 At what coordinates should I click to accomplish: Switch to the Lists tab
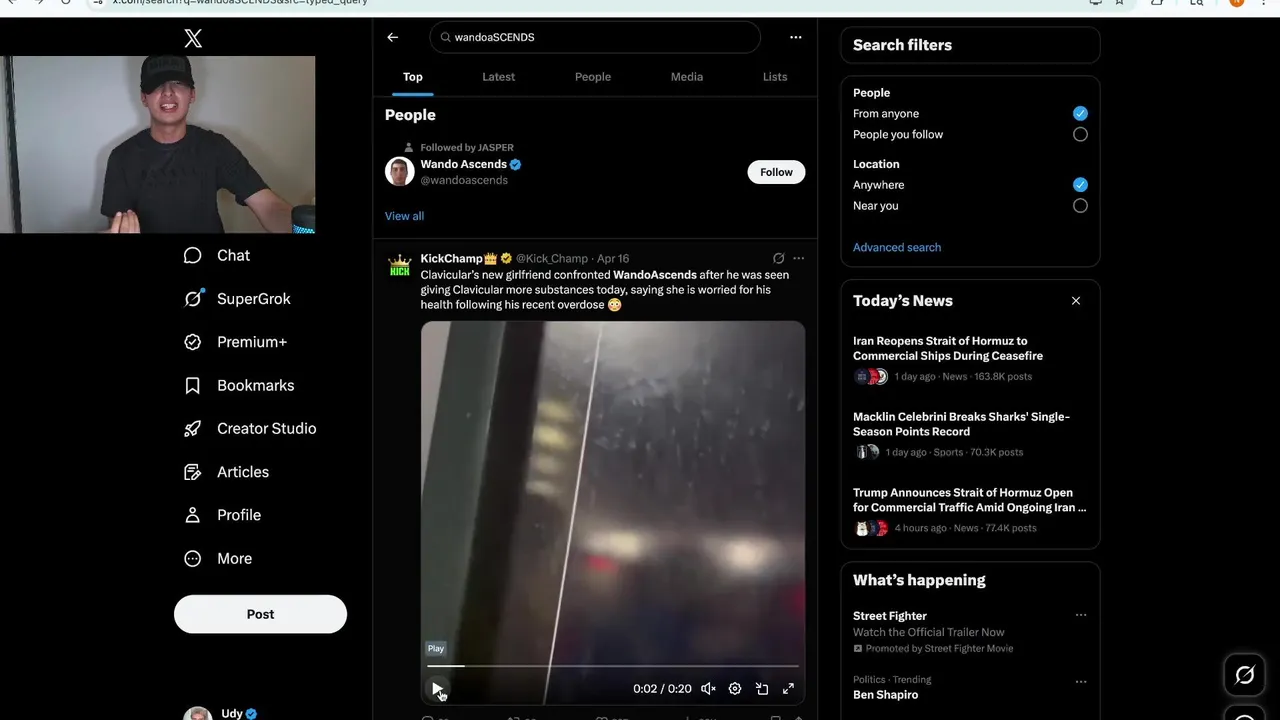click(x=775, y=77)
